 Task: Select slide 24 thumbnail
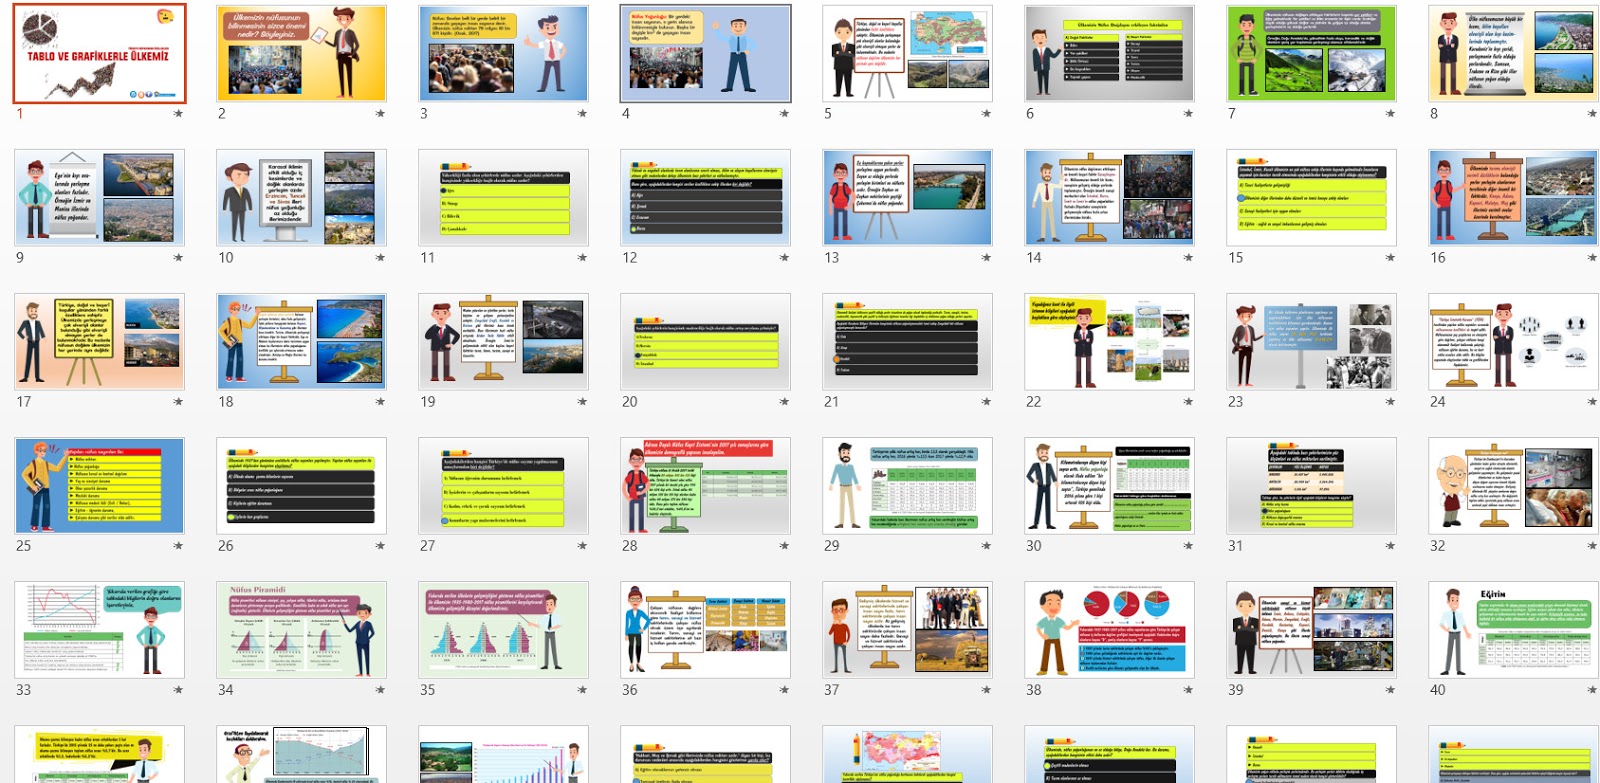[1514, 342]
